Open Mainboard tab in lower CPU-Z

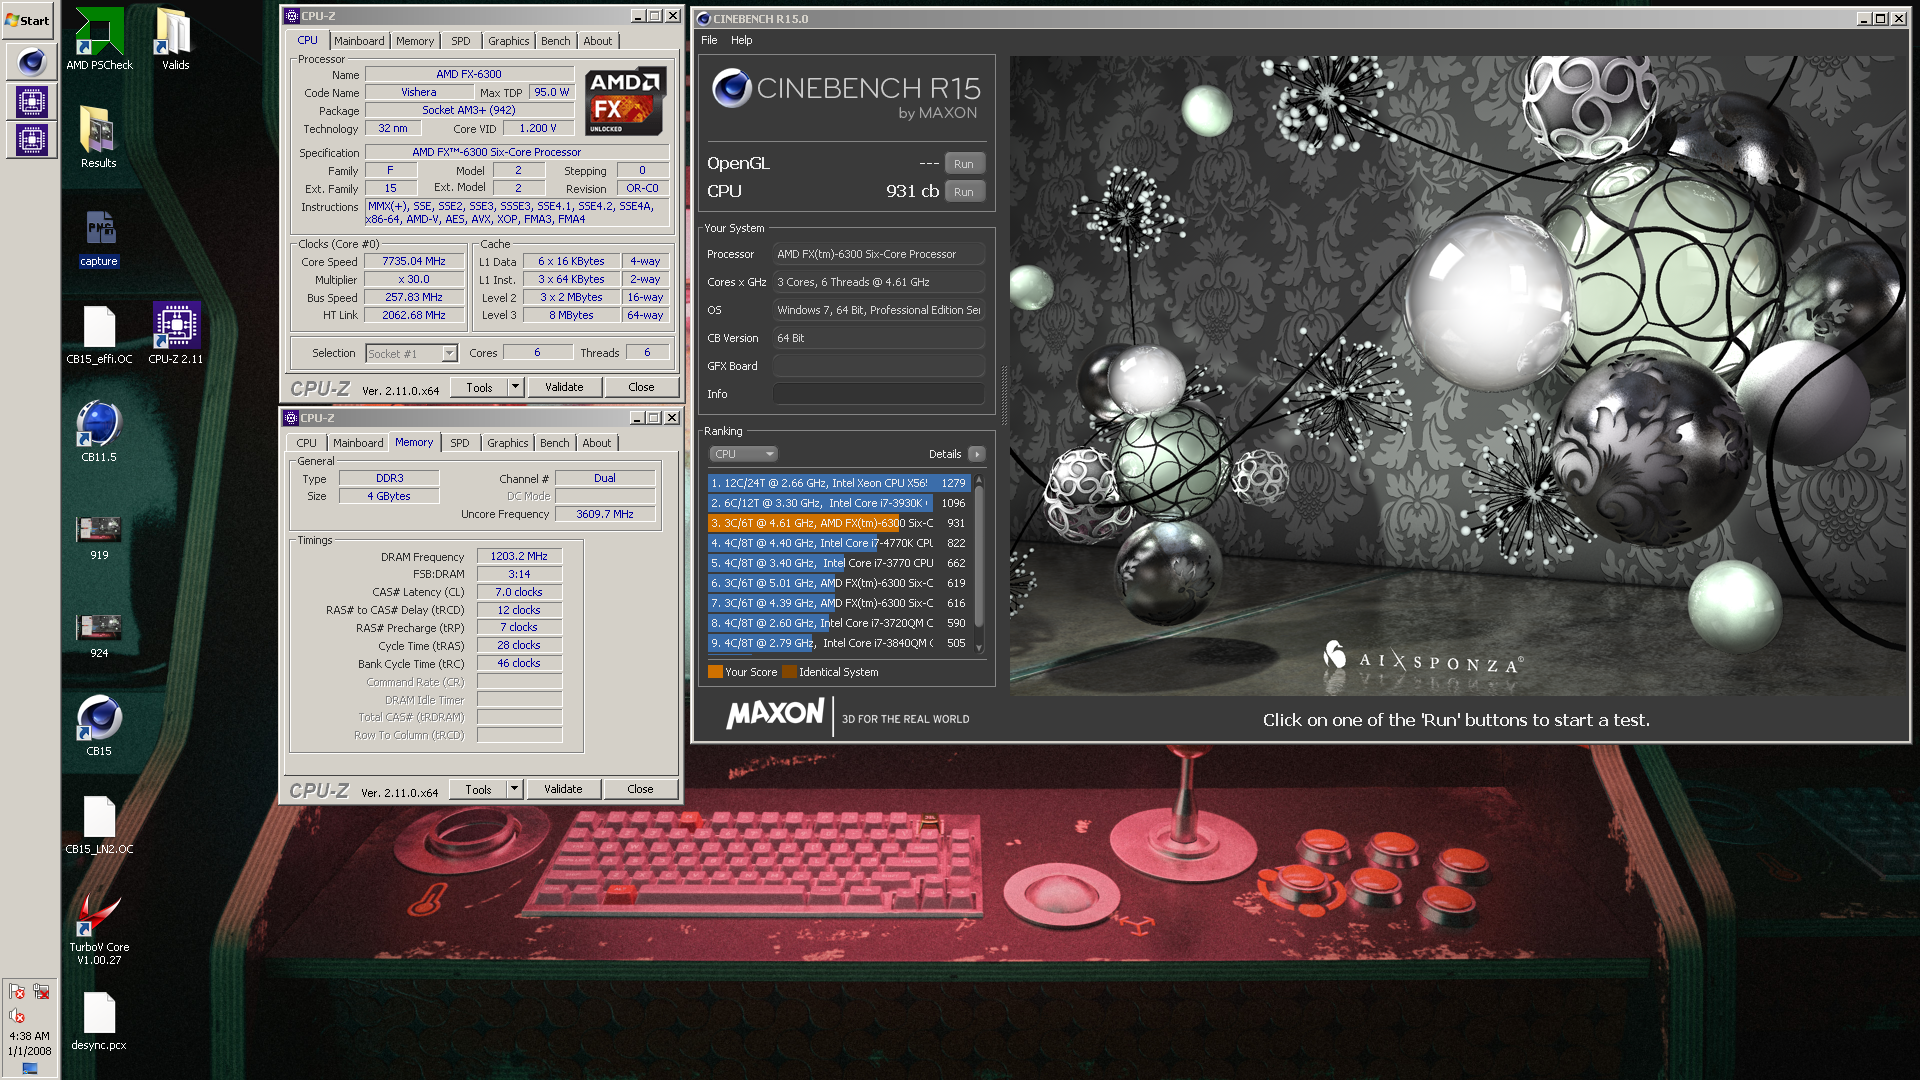coord(358,443)
